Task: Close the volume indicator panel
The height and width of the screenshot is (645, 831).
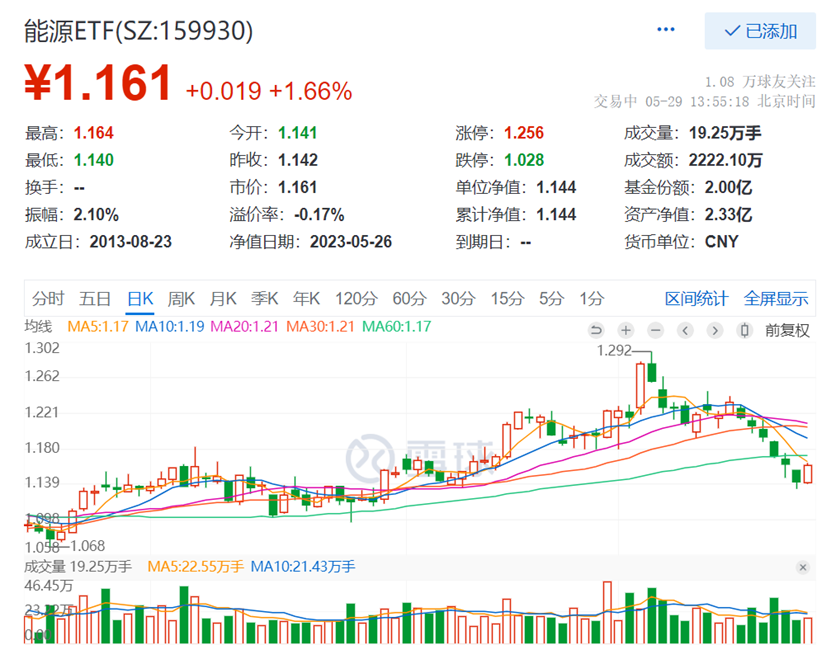Action: pyautogui.click(x=803, y=568)
